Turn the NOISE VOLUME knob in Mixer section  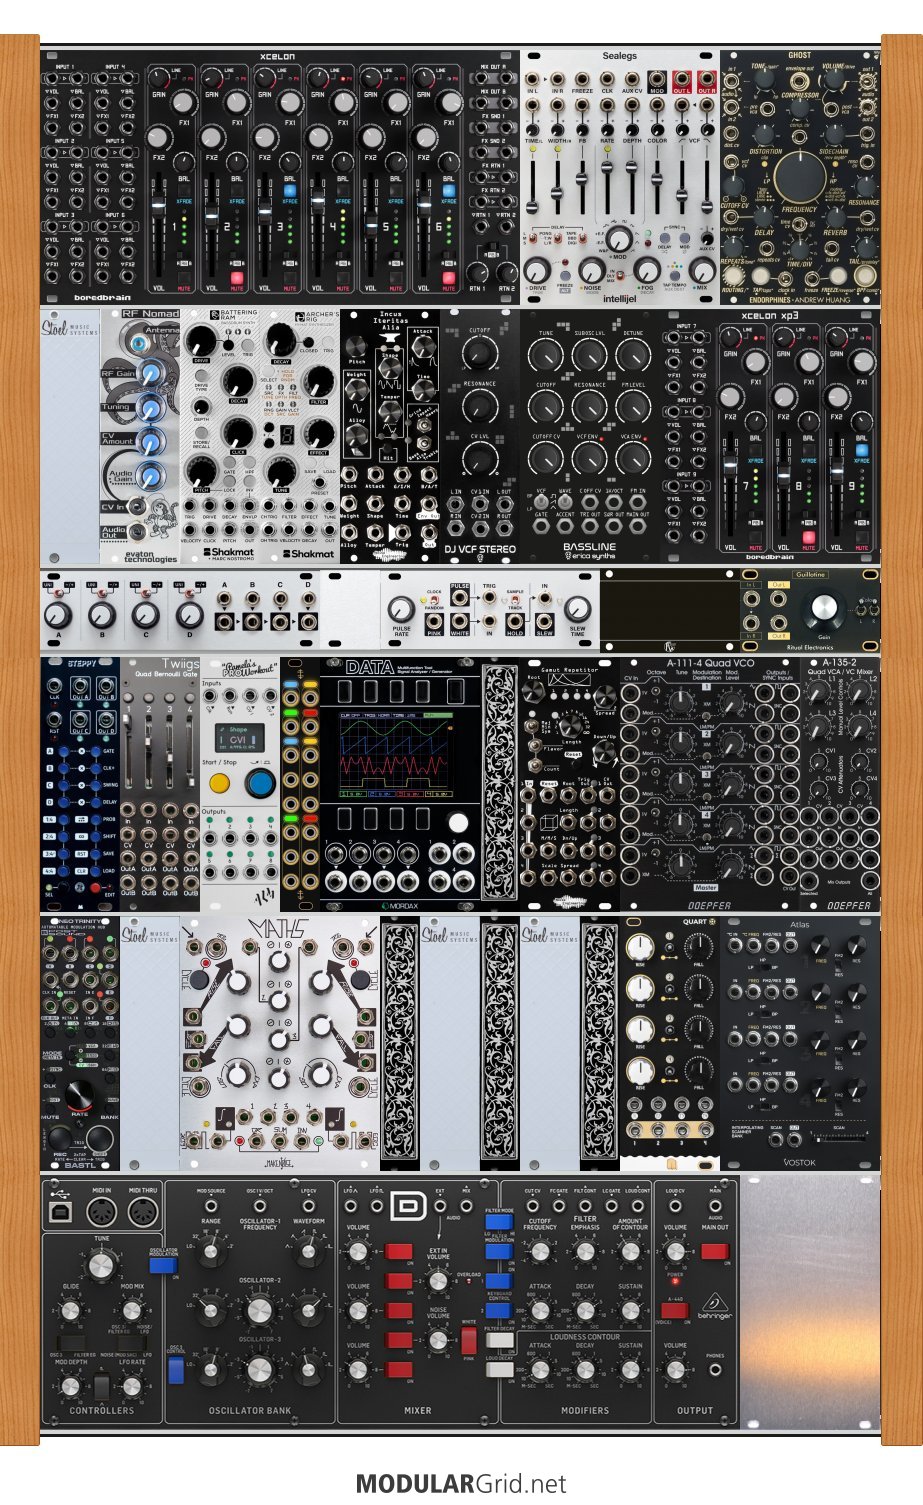click(x=438, y=1341)
